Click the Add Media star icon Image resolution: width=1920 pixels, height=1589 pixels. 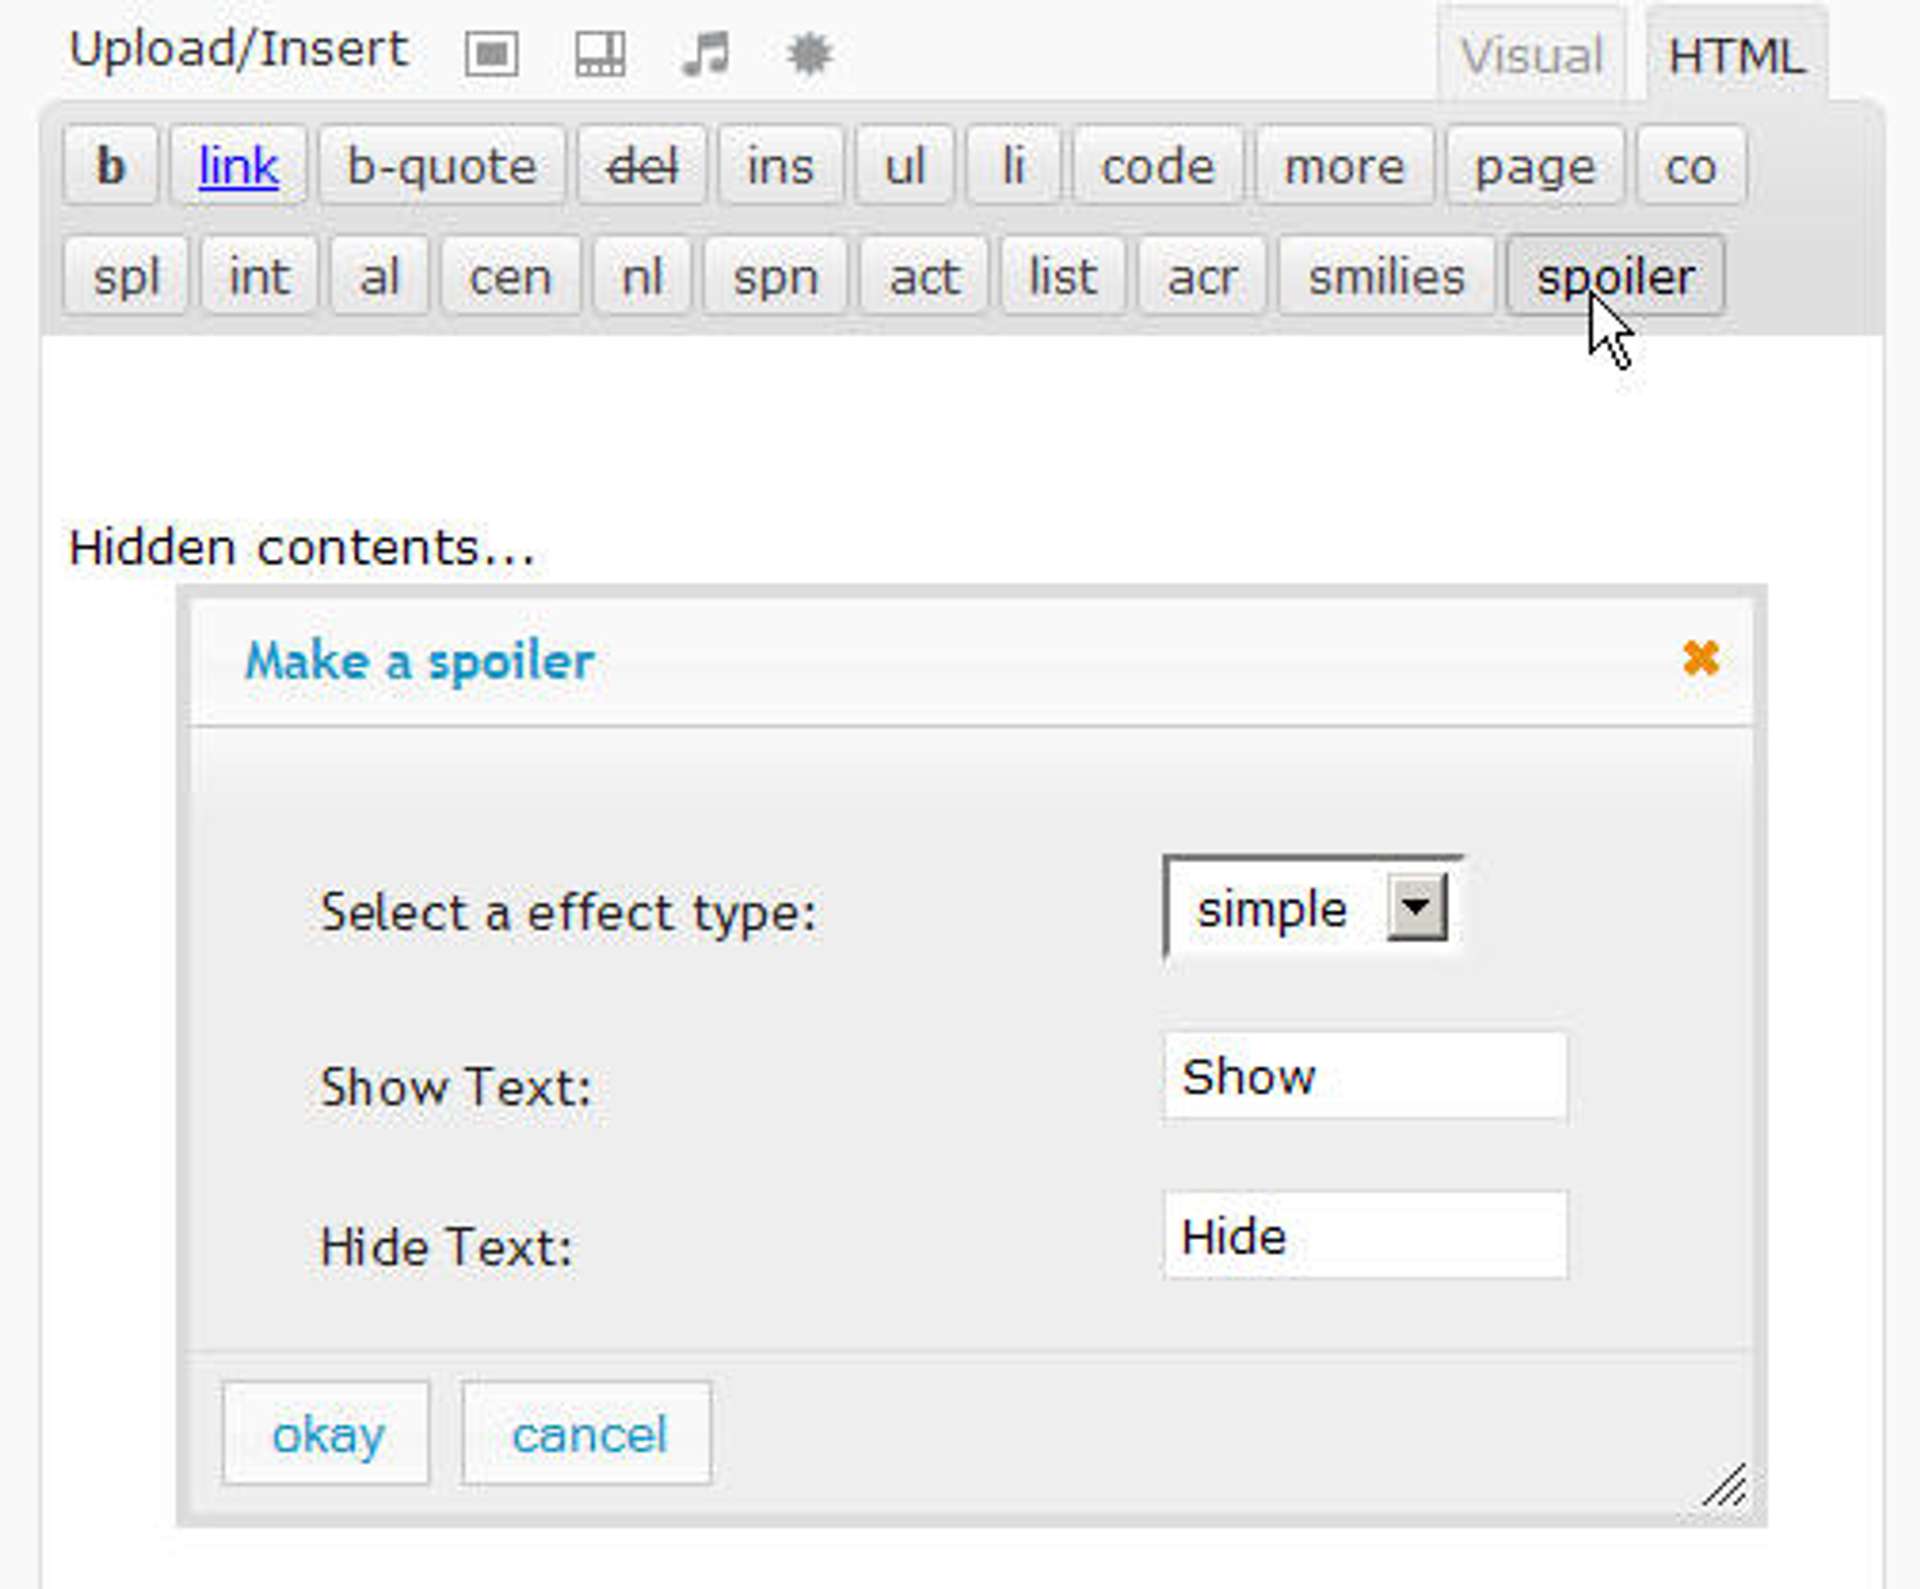pos(810,53)
